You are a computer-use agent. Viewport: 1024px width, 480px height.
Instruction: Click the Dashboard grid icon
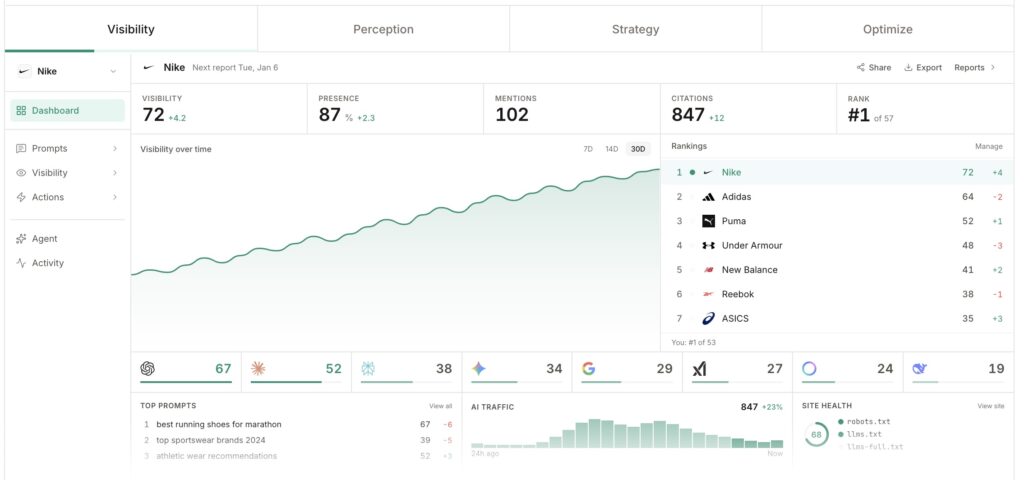[x=21, y=110]
